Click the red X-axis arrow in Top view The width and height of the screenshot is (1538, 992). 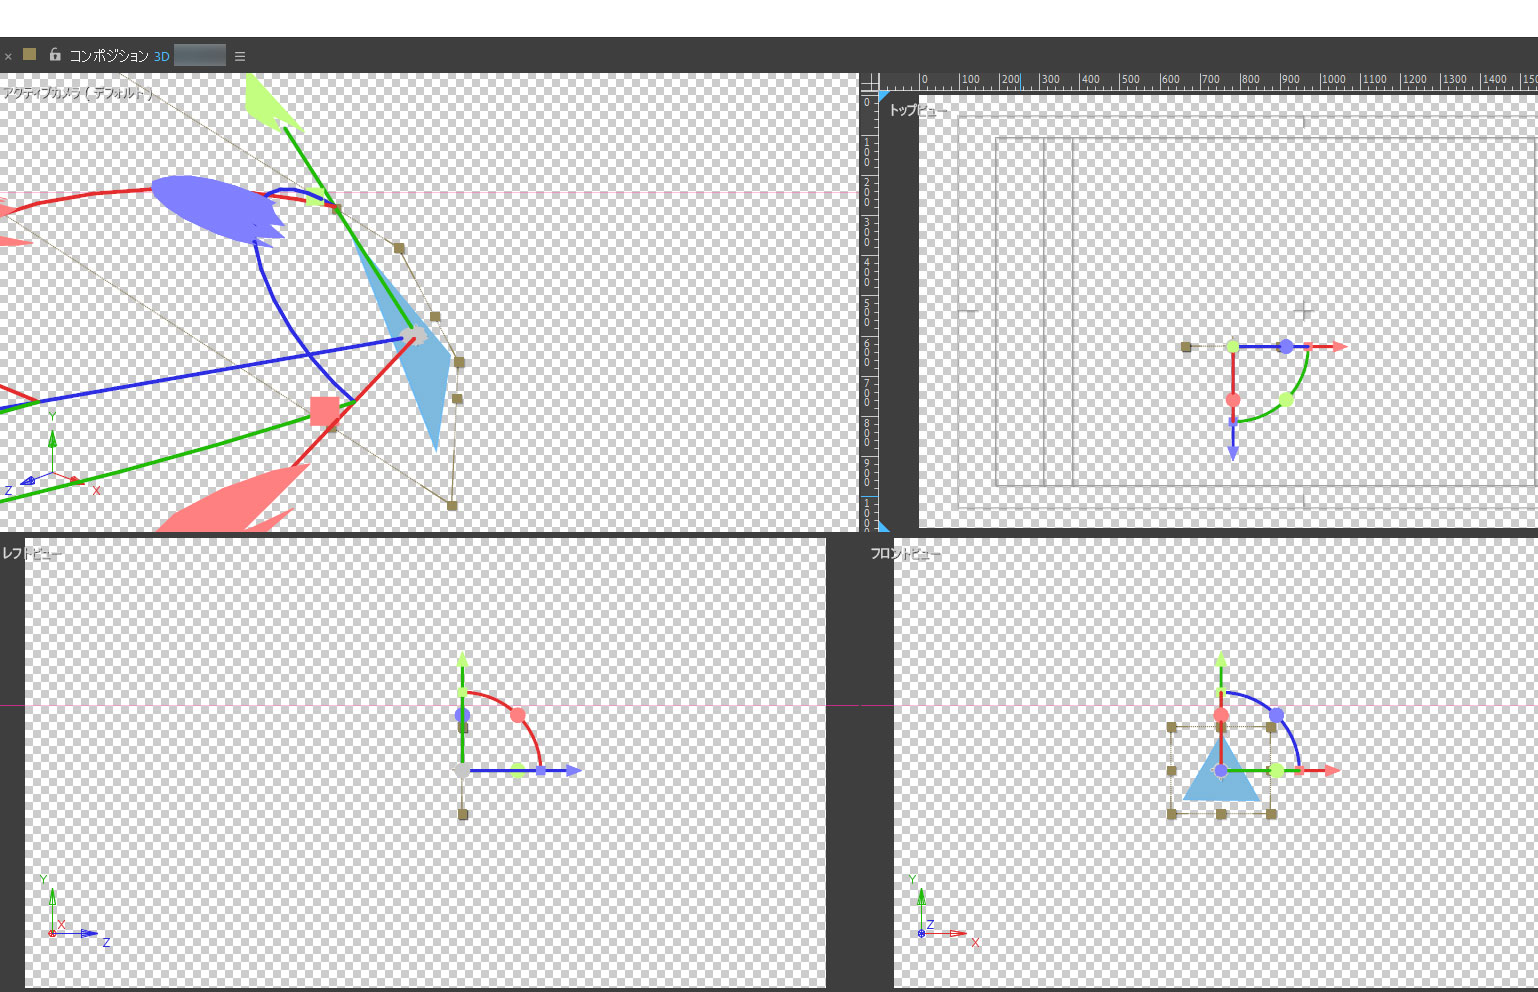point(1337,347)
